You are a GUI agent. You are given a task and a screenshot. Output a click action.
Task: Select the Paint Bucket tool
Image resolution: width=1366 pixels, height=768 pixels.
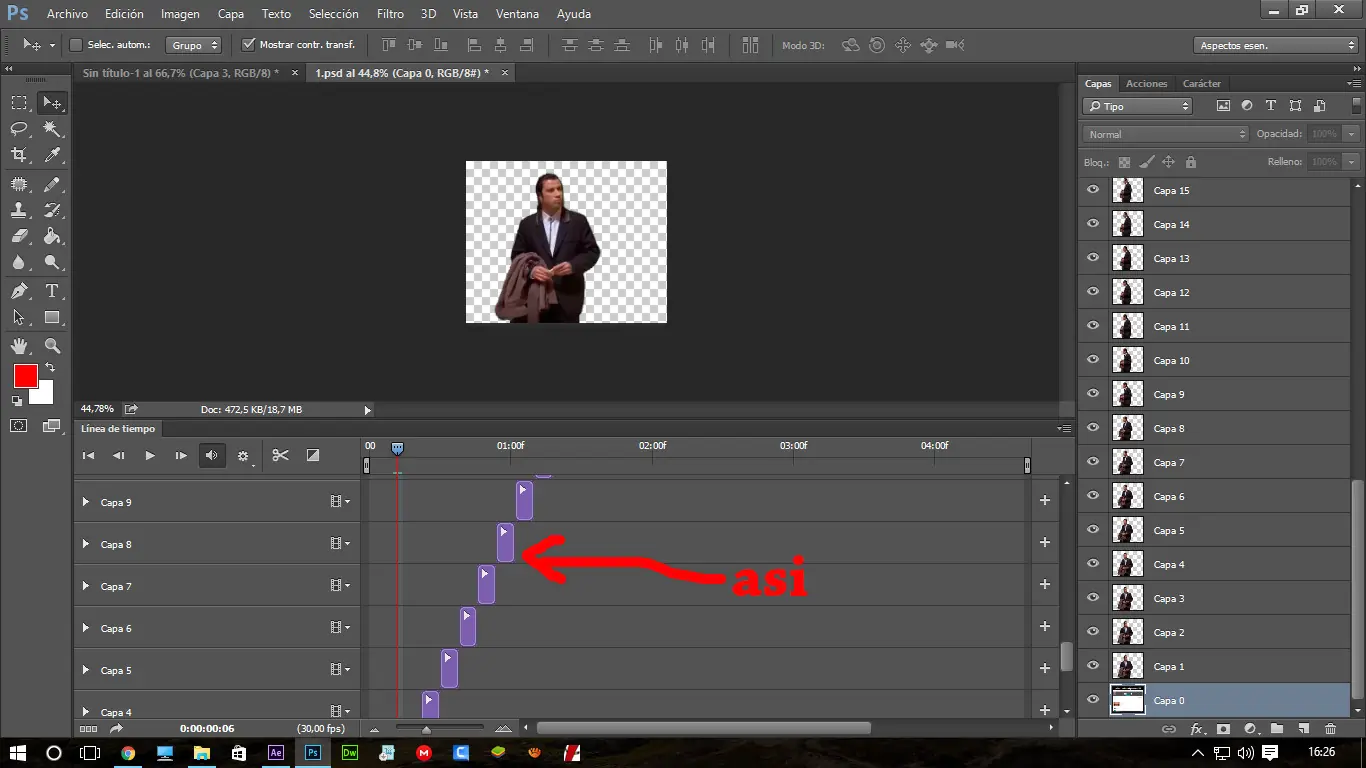click(x=52, y=236)
